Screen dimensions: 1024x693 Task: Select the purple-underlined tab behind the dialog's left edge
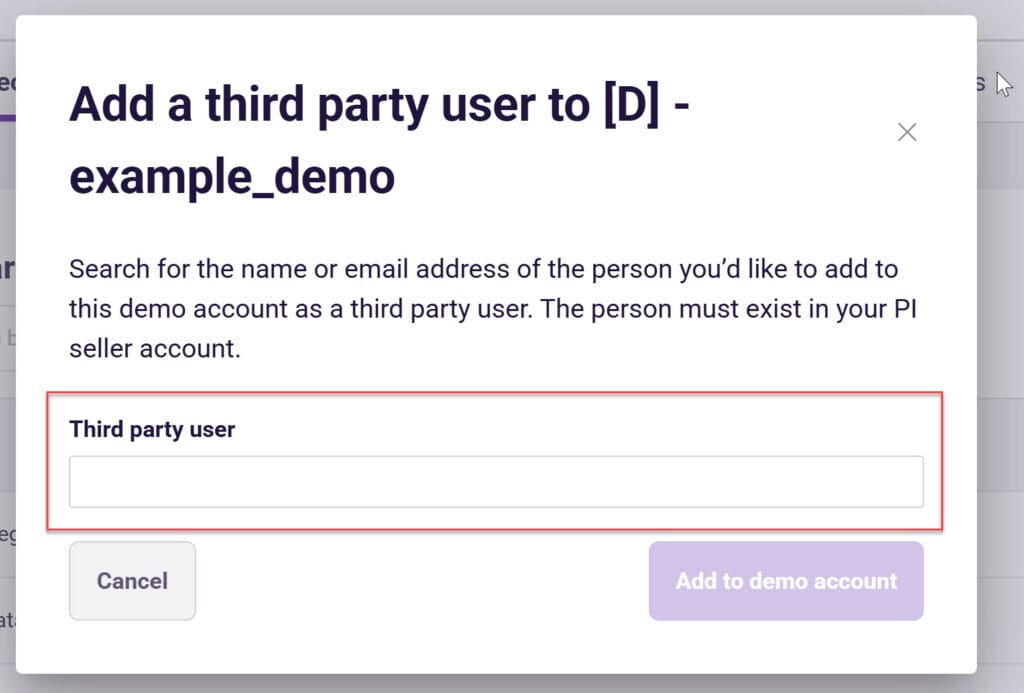(x=8, y=85)
